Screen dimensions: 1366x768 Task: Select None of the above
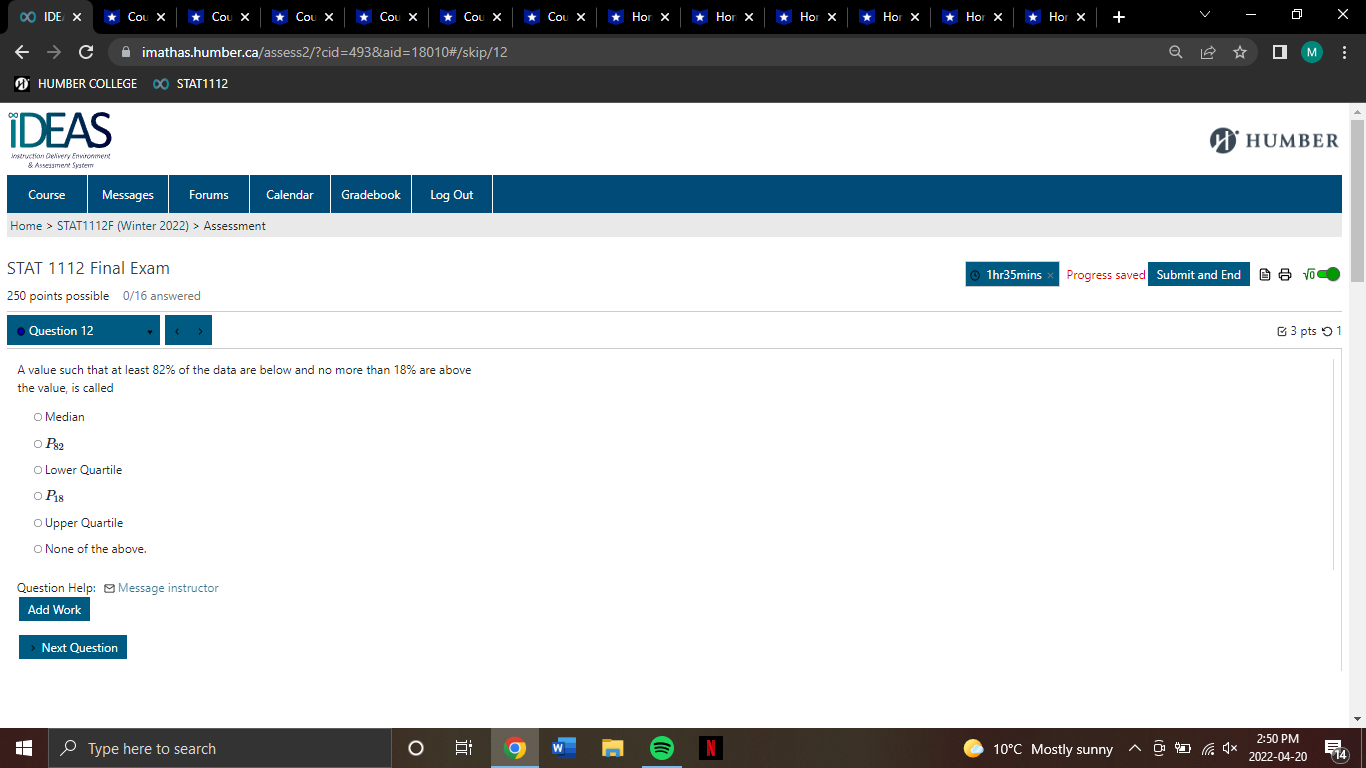click(37, 548)
